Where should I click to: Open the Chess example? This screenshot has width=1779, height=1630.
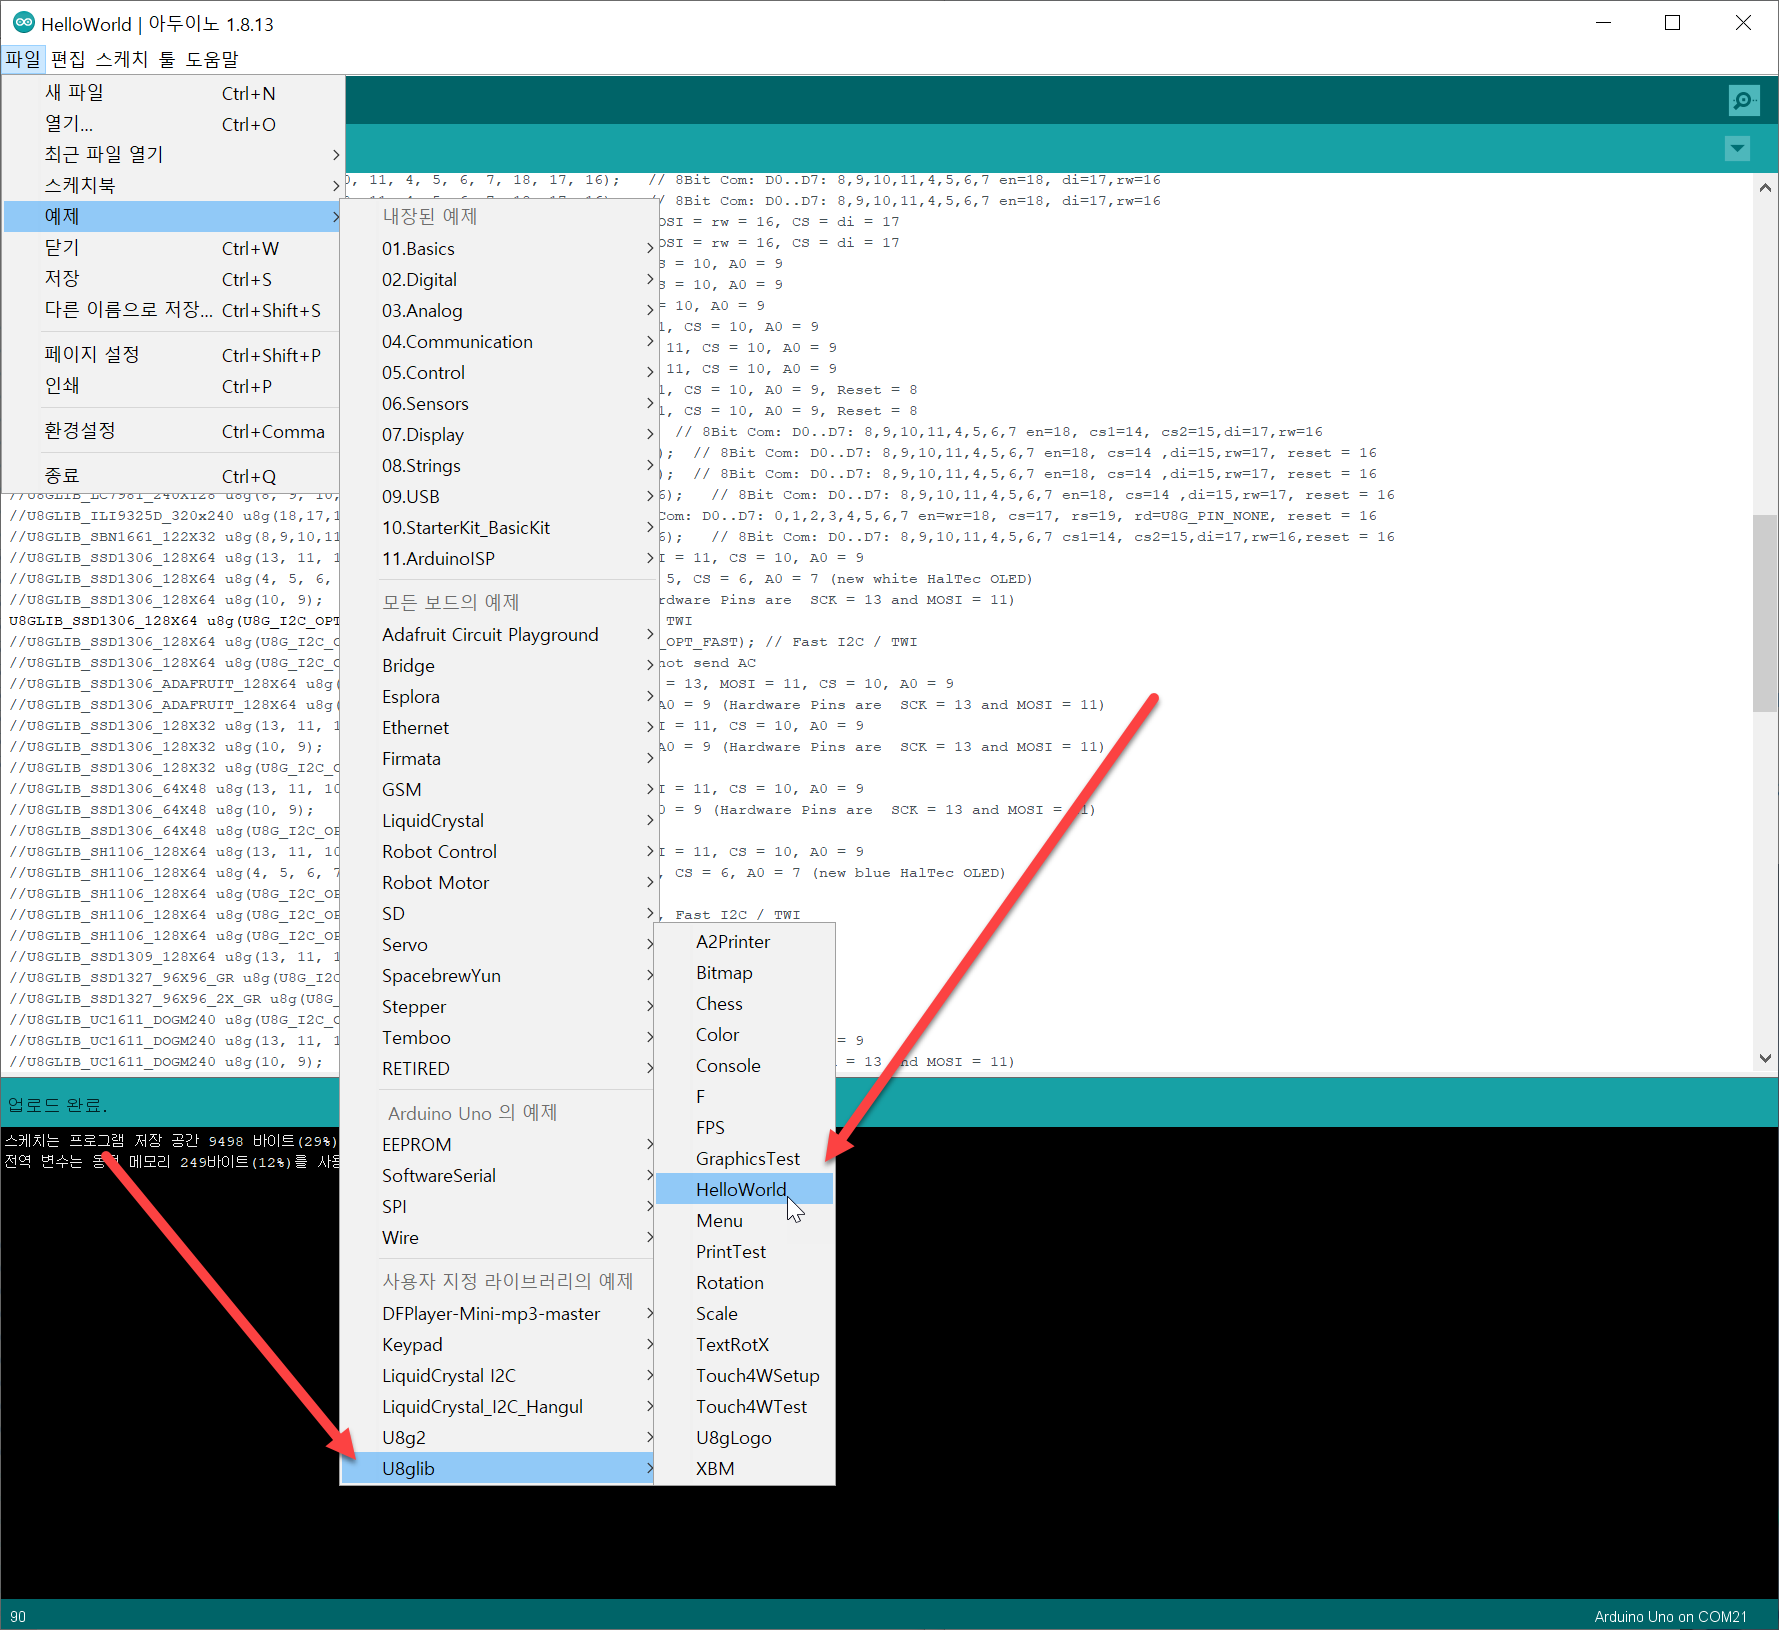coord(744,1004)
